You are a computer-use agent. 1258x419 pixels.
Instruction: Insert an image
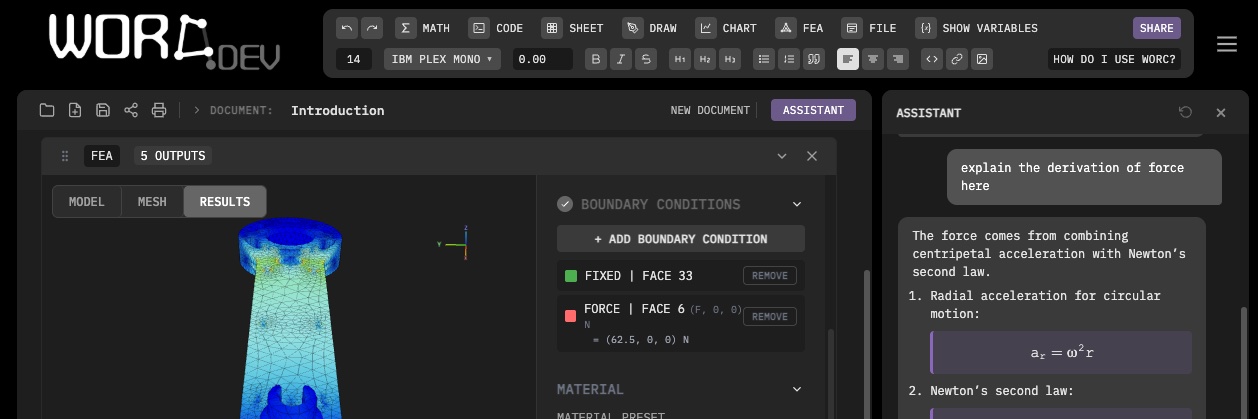[x=983, y=59]
